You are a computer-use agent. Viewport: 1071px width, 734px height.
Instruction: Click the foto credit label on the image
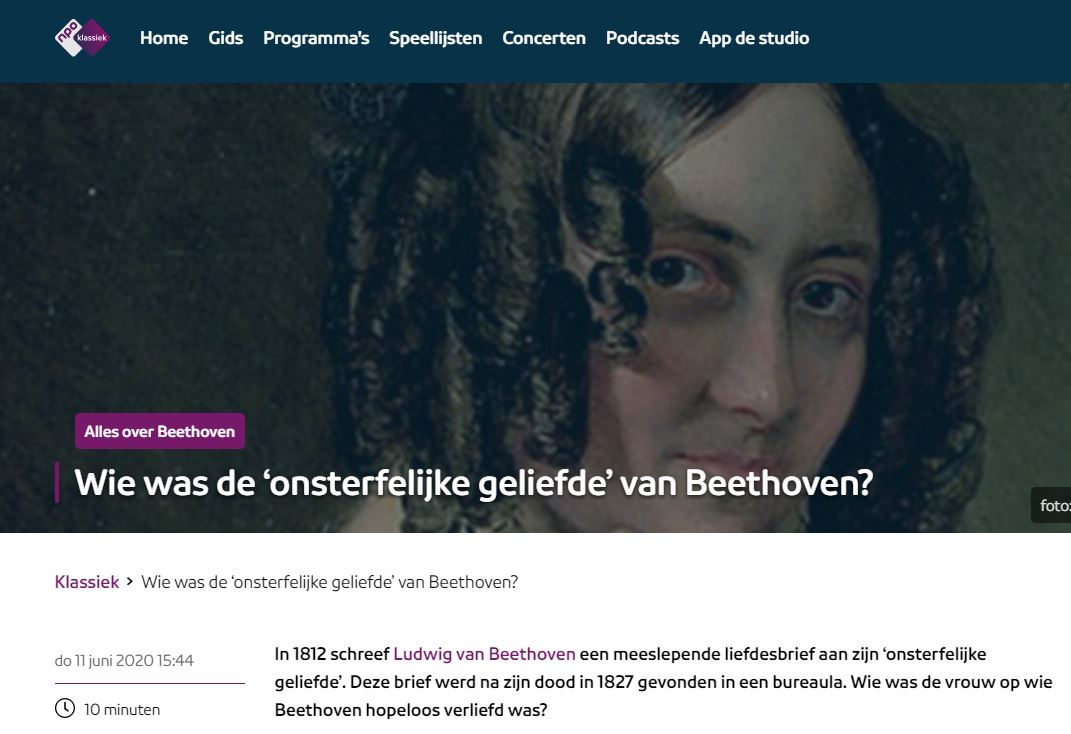tap(1052, 505)
